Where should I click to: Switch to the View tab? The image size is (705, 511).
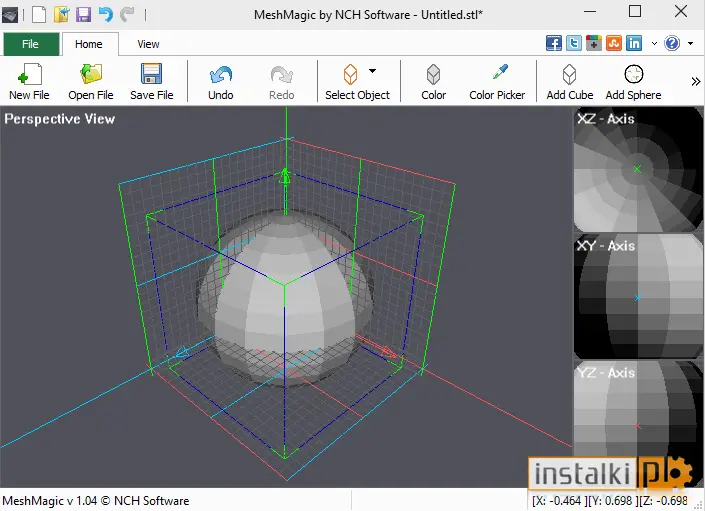click(x=148, y=44)
